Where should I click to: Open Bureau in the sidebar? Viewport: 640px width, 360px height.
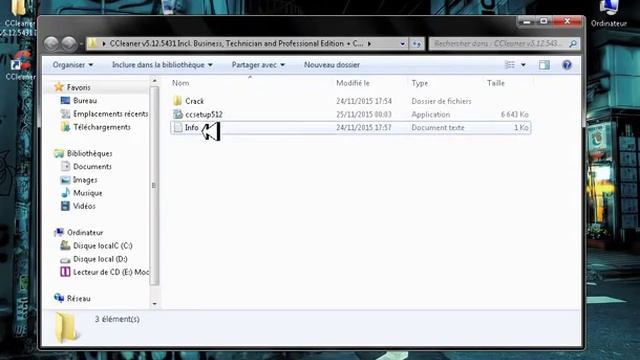tap(85, 100)
